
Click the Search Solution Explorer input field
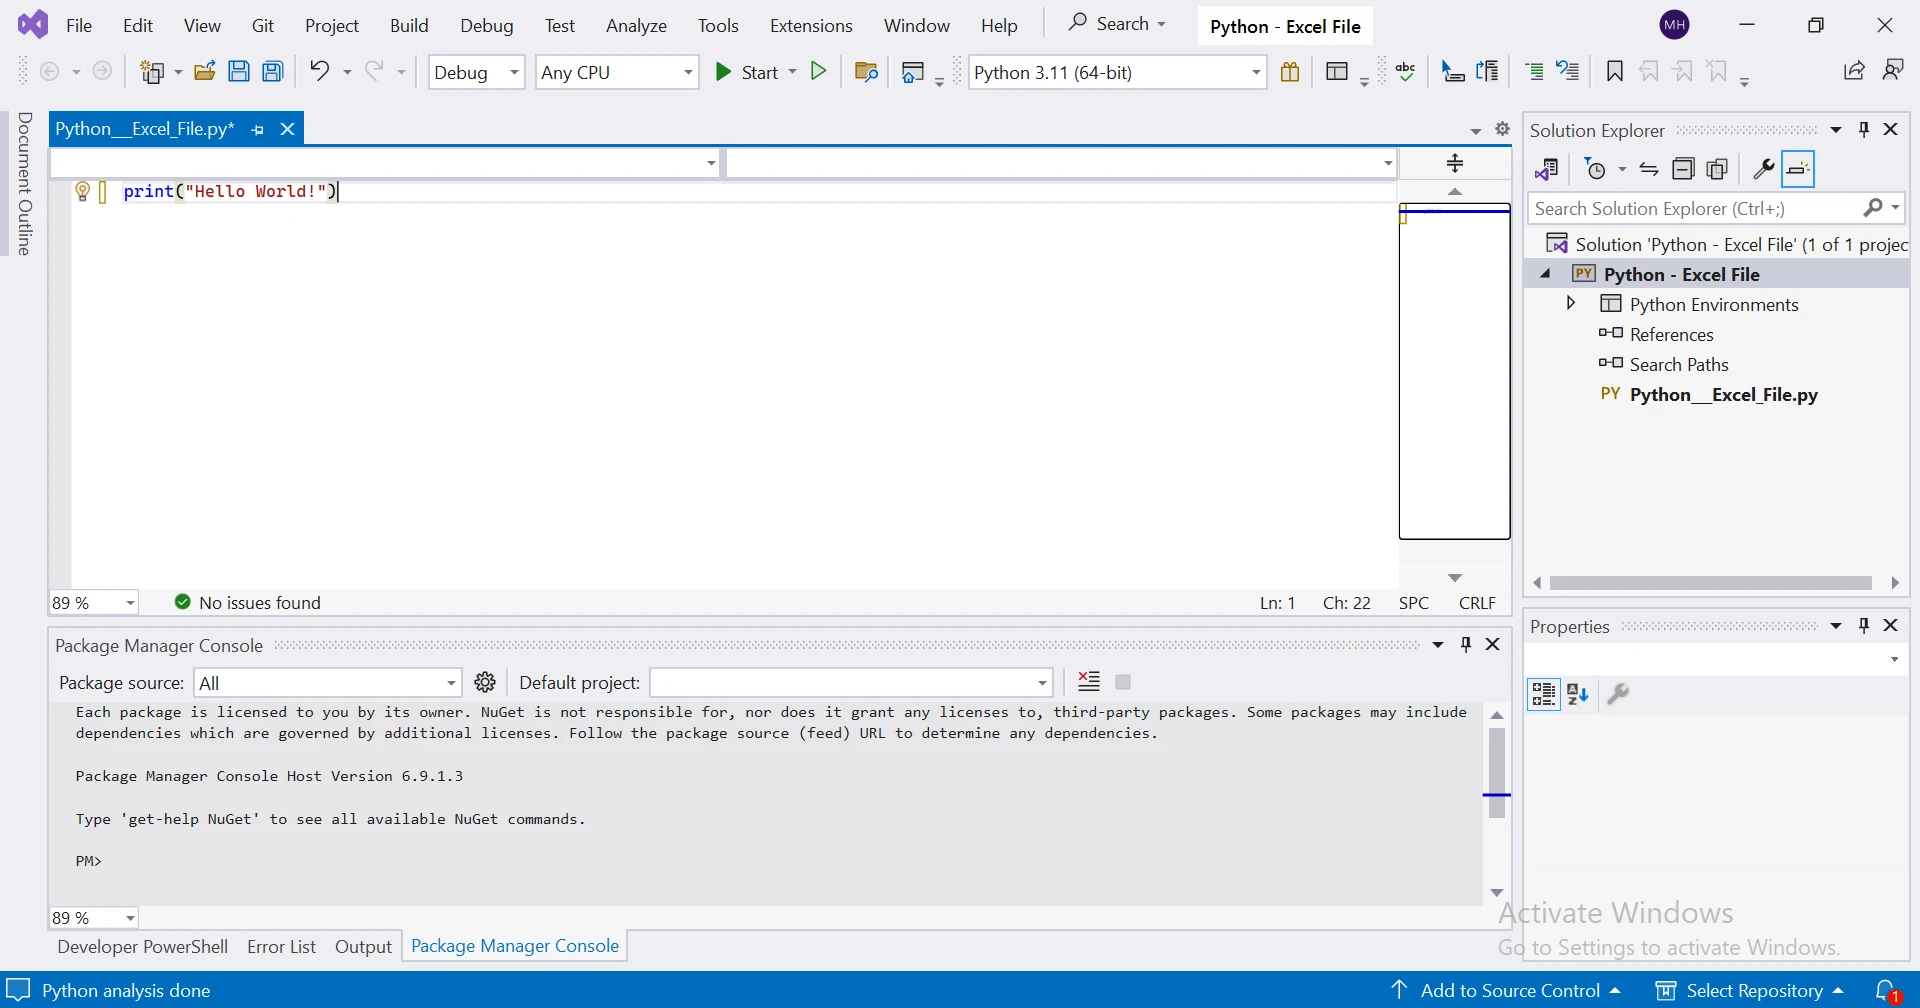tap(1692, 208)
